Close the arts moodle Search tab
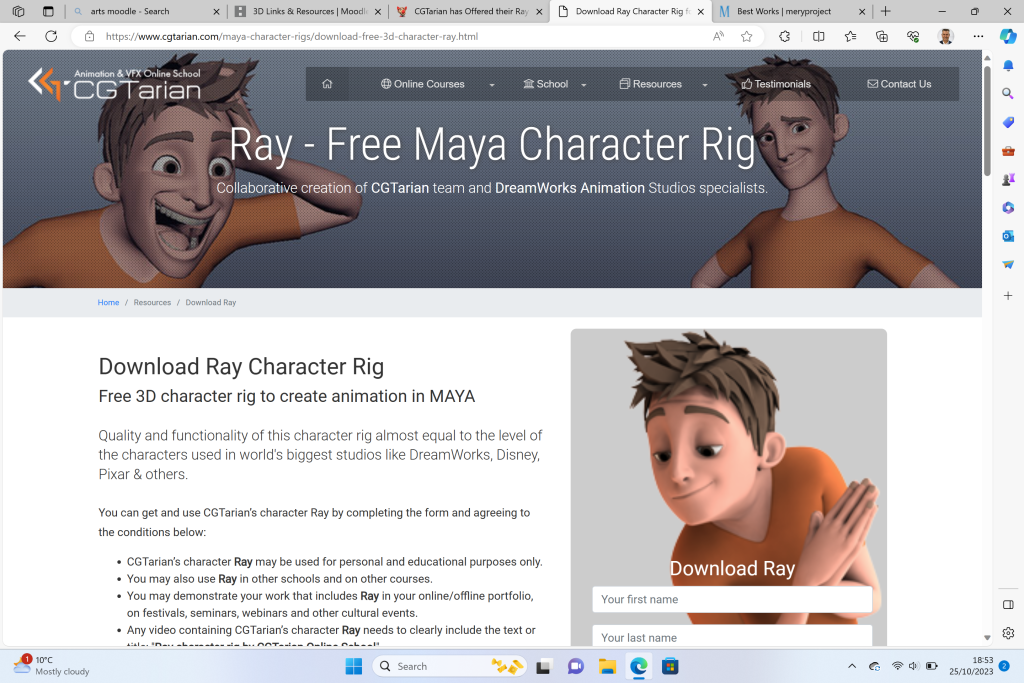Screen dimensions: 1024x683 (x=217, y=11)
